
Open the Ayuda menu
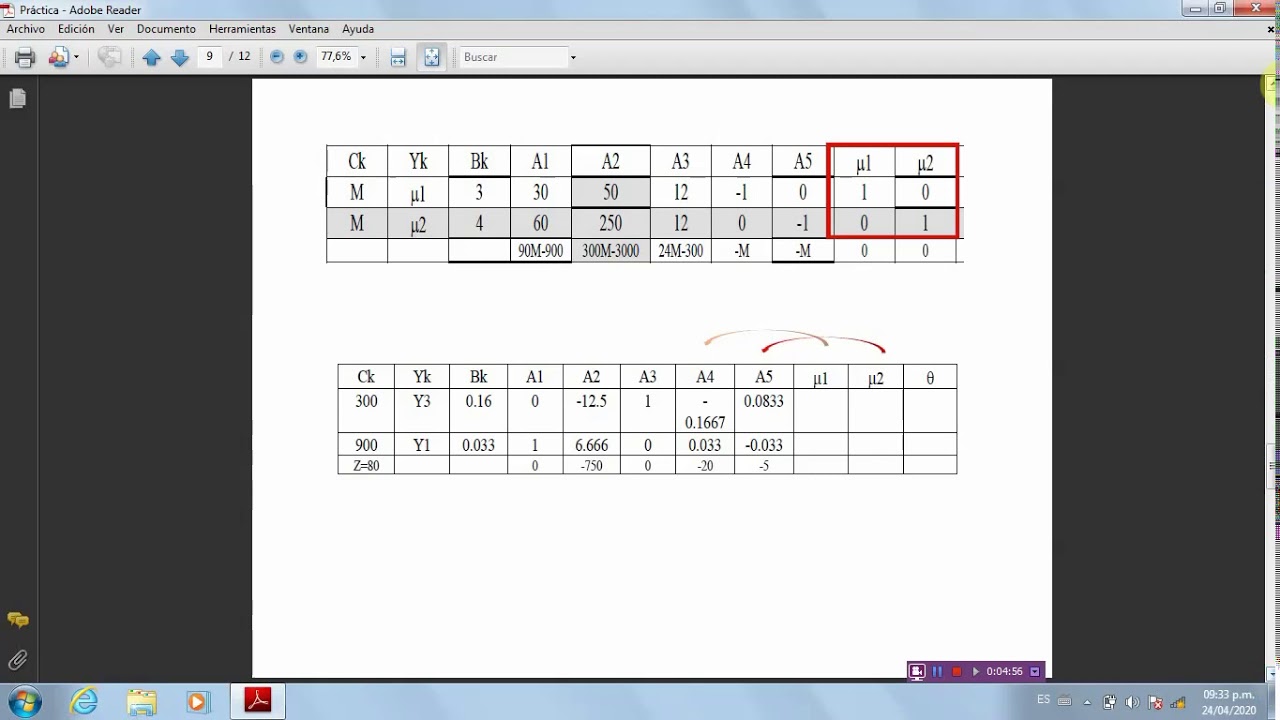358,29
